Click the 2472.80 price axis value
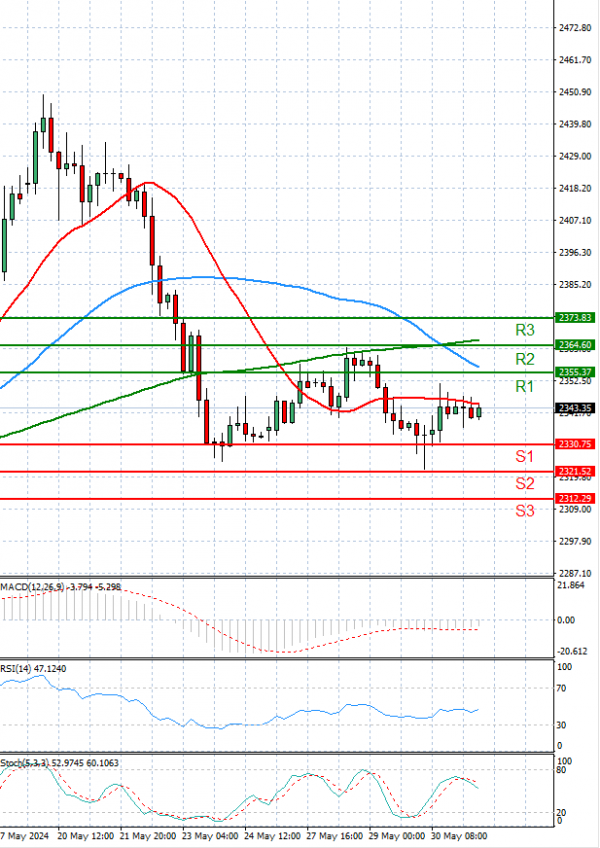Viewport: 600px width, 848px height. tap(575, 28)
